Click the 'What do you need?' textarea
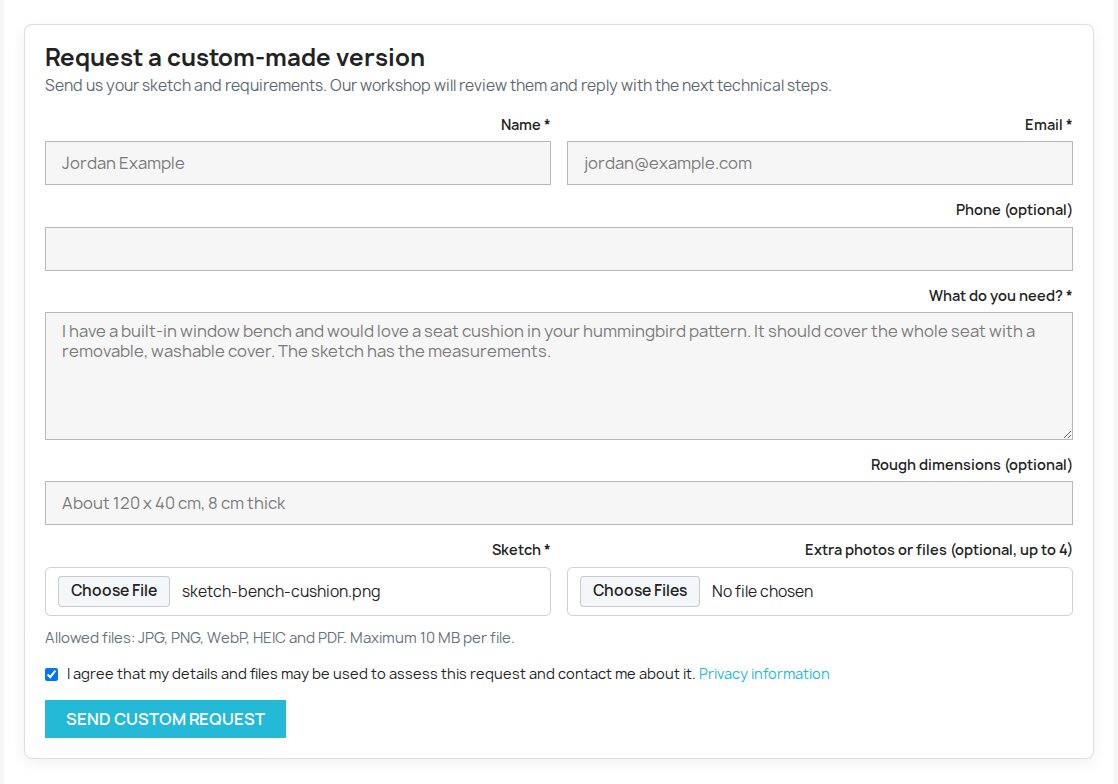The image size is (1118, 784). 558,376
